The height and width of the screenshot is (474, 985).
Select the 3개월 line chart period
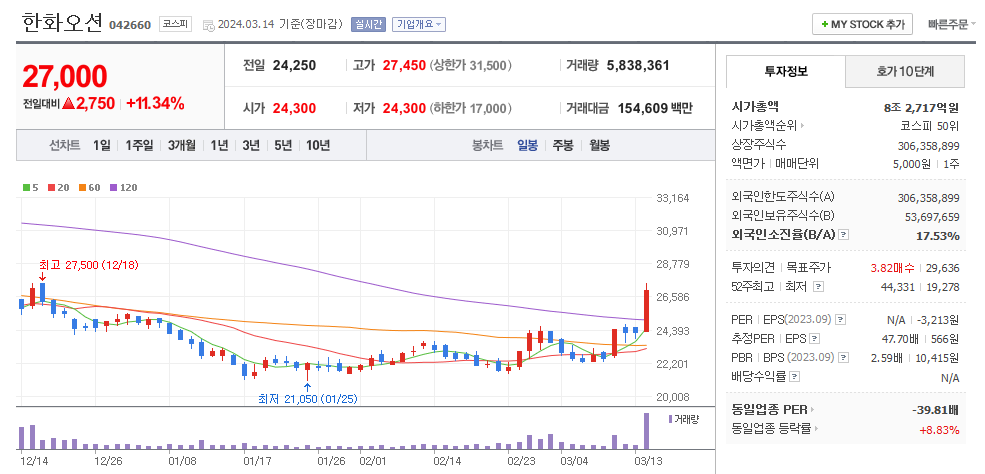182,146
